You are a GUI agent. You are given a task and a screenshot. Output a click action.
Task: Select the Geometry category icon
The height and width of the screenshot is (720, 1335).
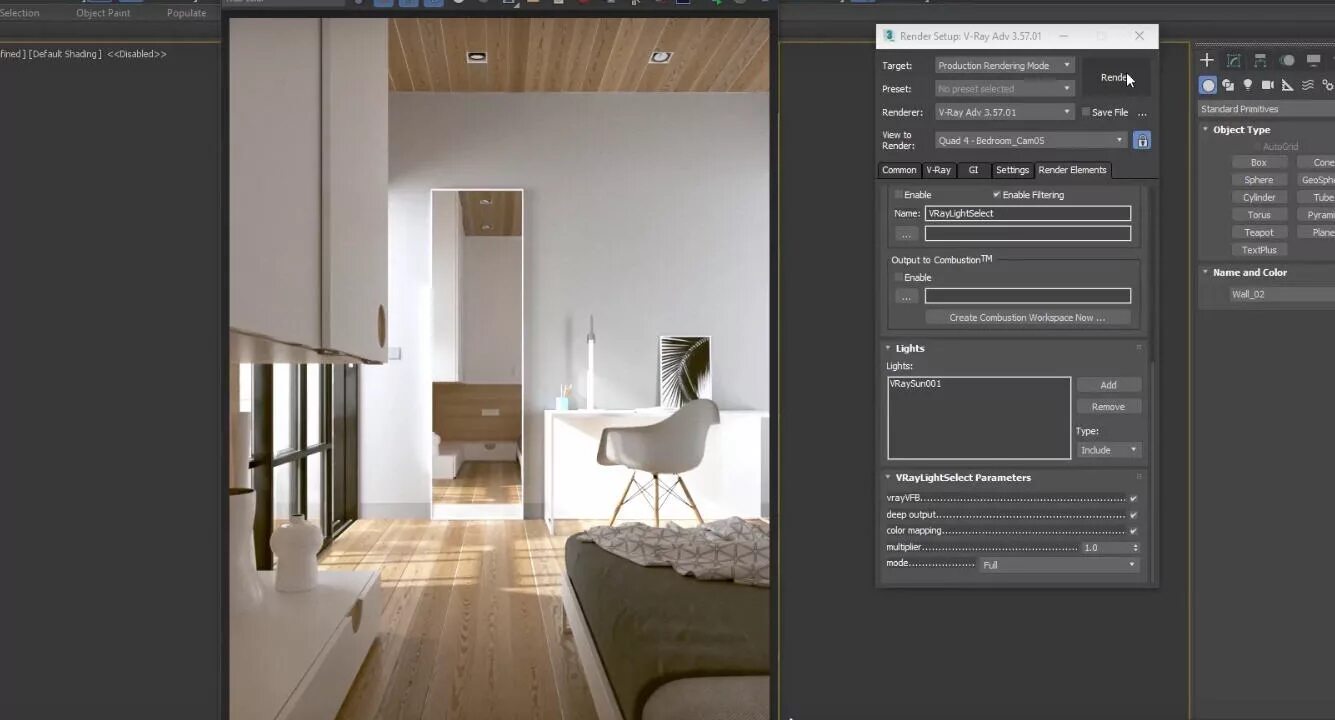1208,85
